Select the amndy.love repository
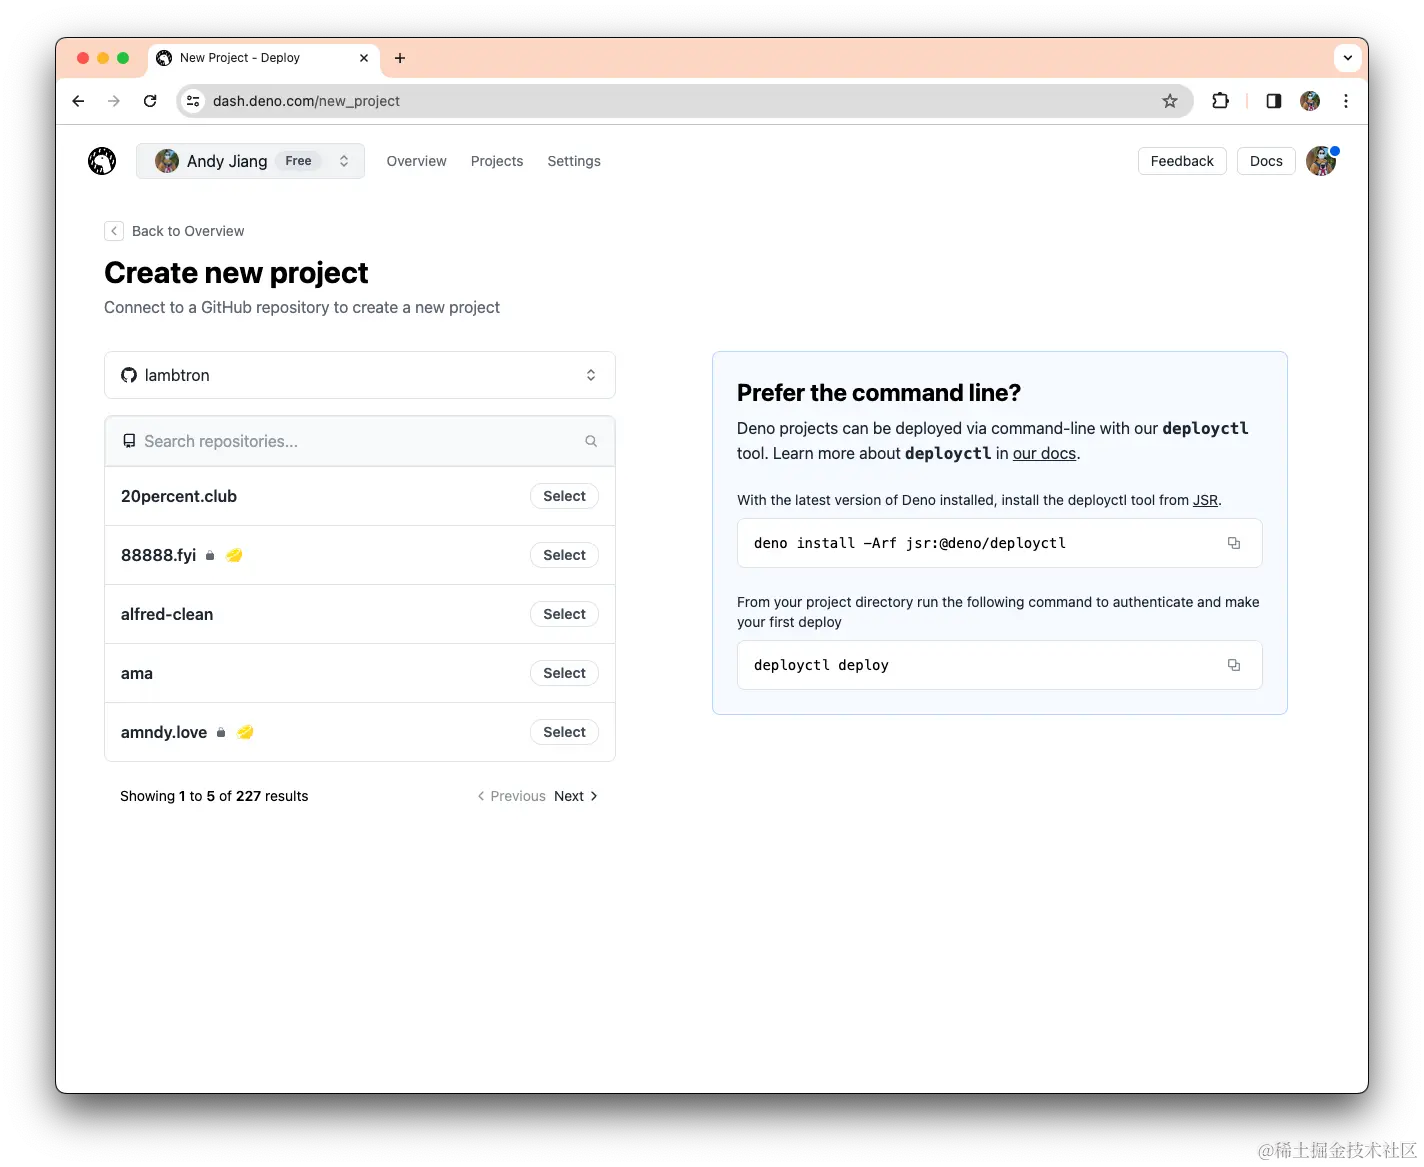Screen dimensions: 1424x1167 (x=564, y=732)
